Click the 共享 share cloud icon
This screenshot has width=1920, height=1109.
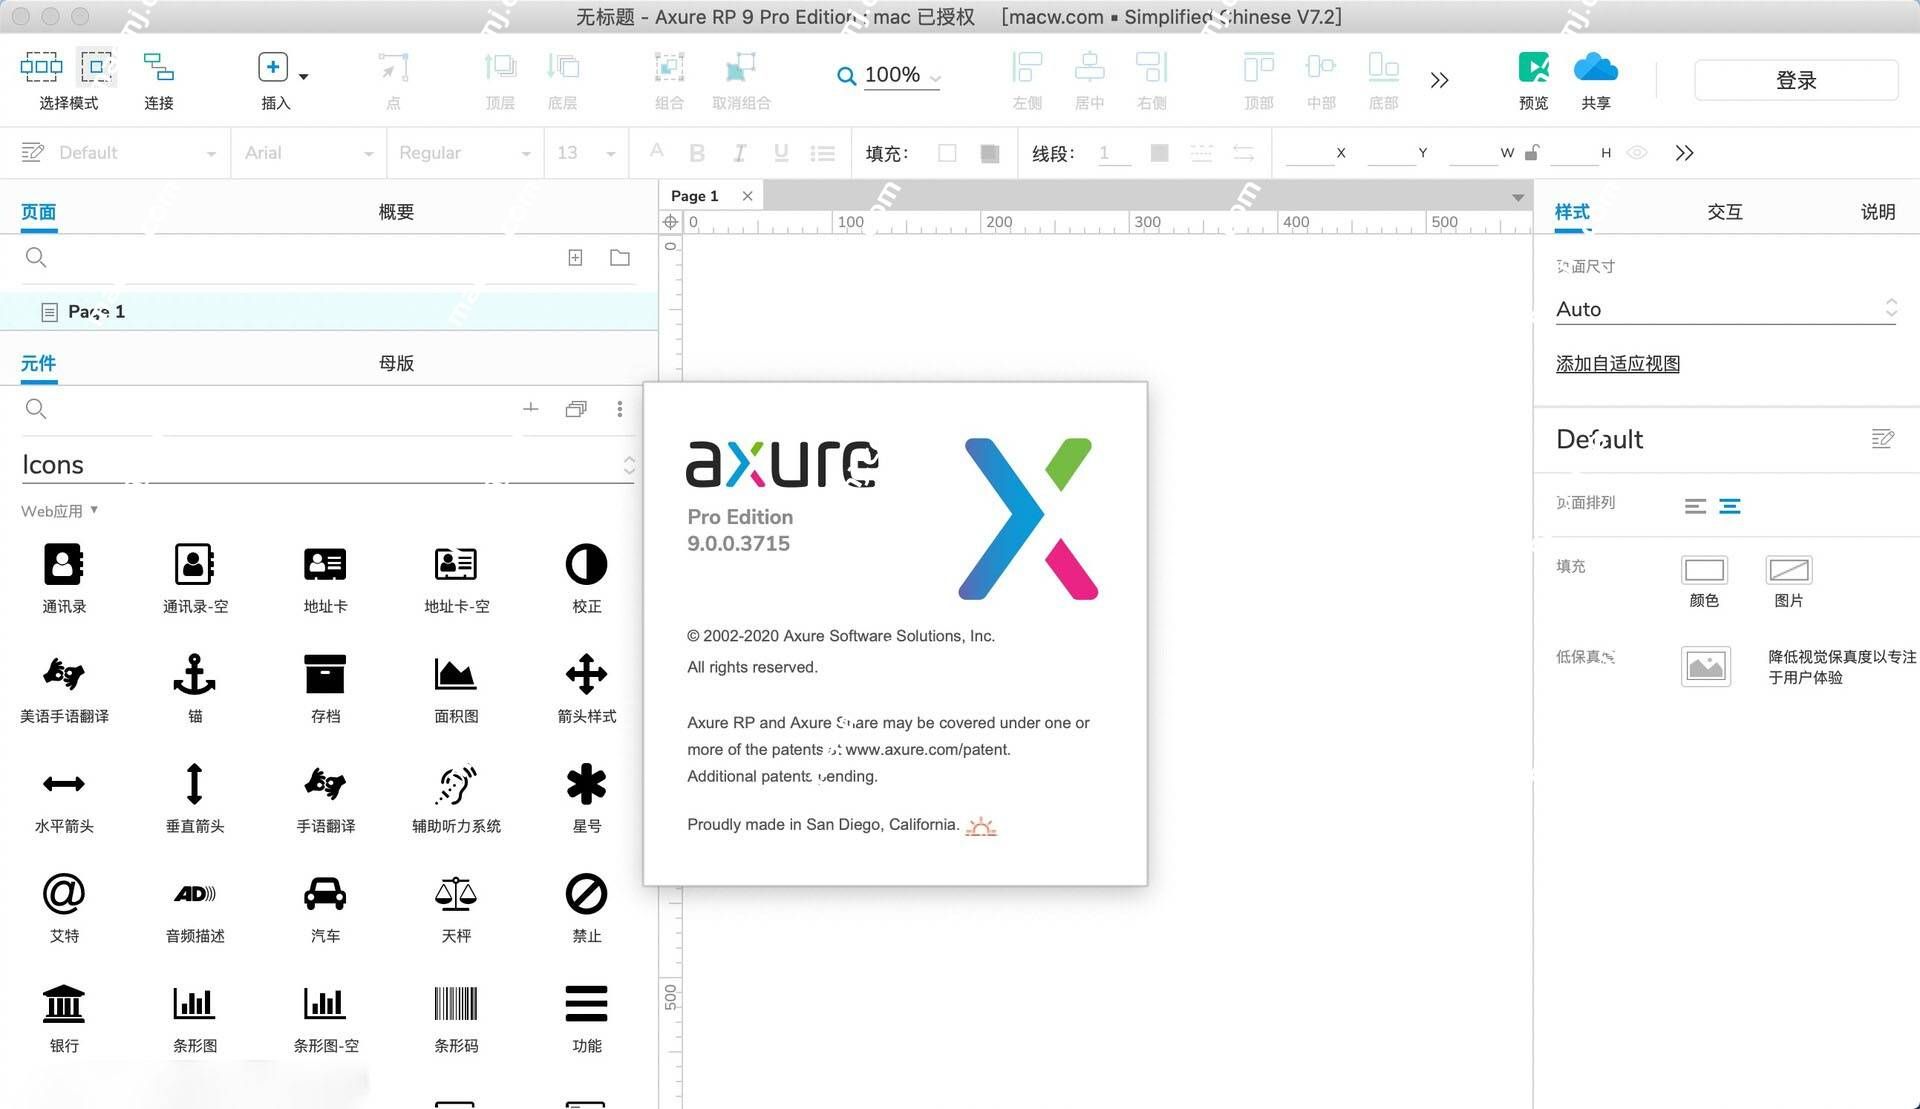pyautogui.click(x=1596, y=67)
